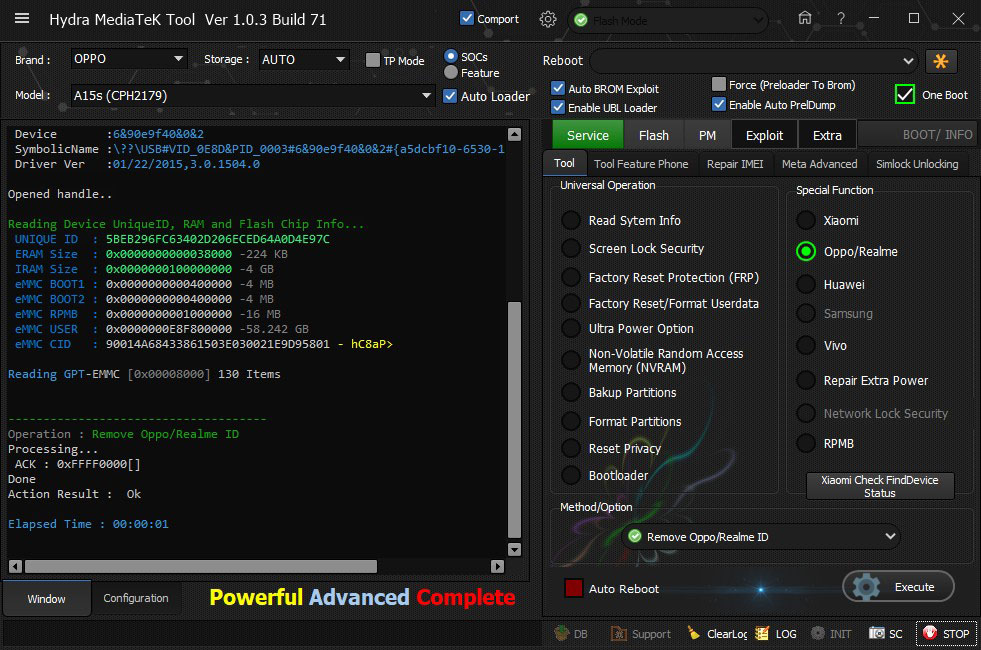This screenshot has height=650, width=981.
Task: Select Read Sytem Info option
Action: pyautogui.click(x=571, y=220)
